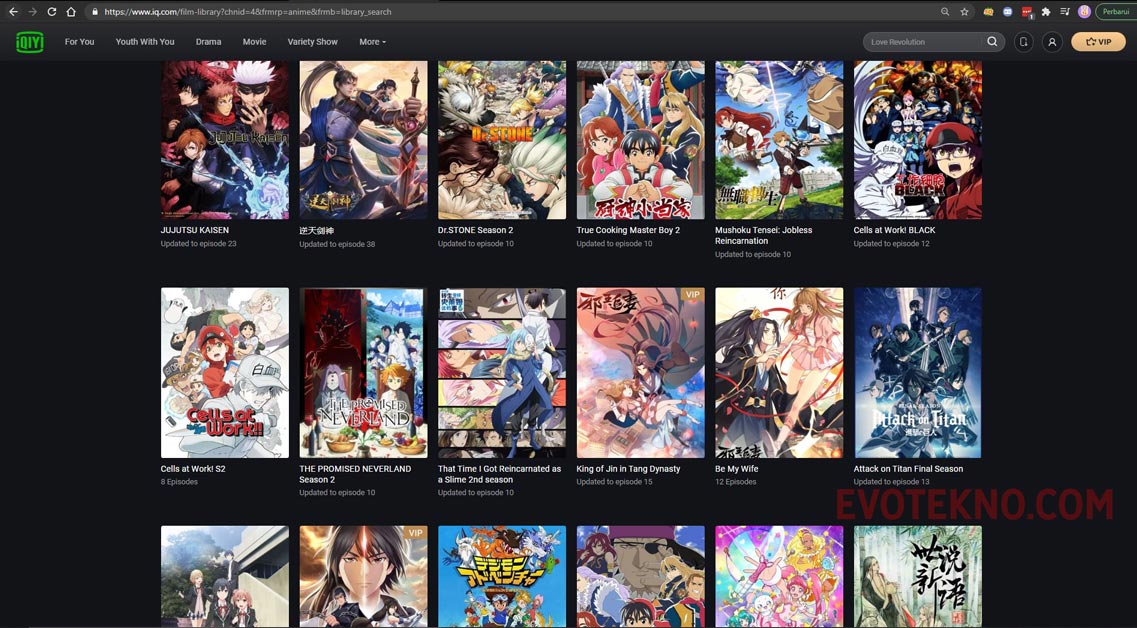The height and width of the screenshot is (628, 1137).
Task: Reload the page
Action: coord(51,12)
